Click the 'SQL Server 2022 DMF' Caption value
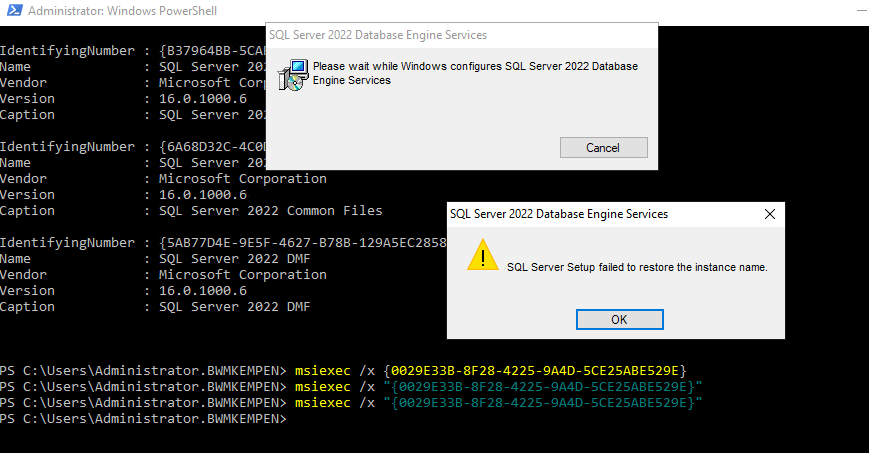 coord(234,307)
